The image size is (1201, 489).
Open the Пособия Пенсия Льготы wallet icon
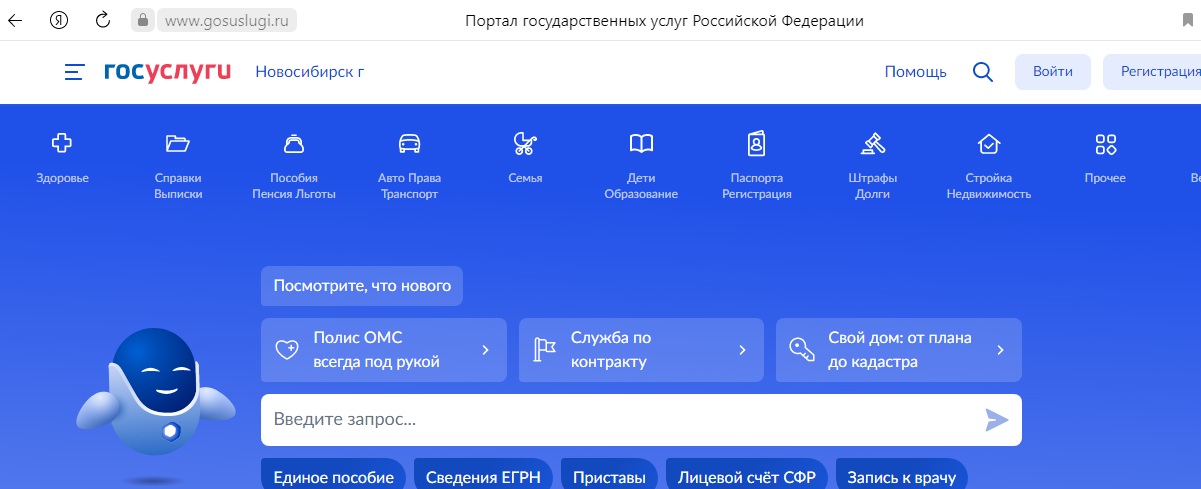pyautogui.click(x=294, y=144)
